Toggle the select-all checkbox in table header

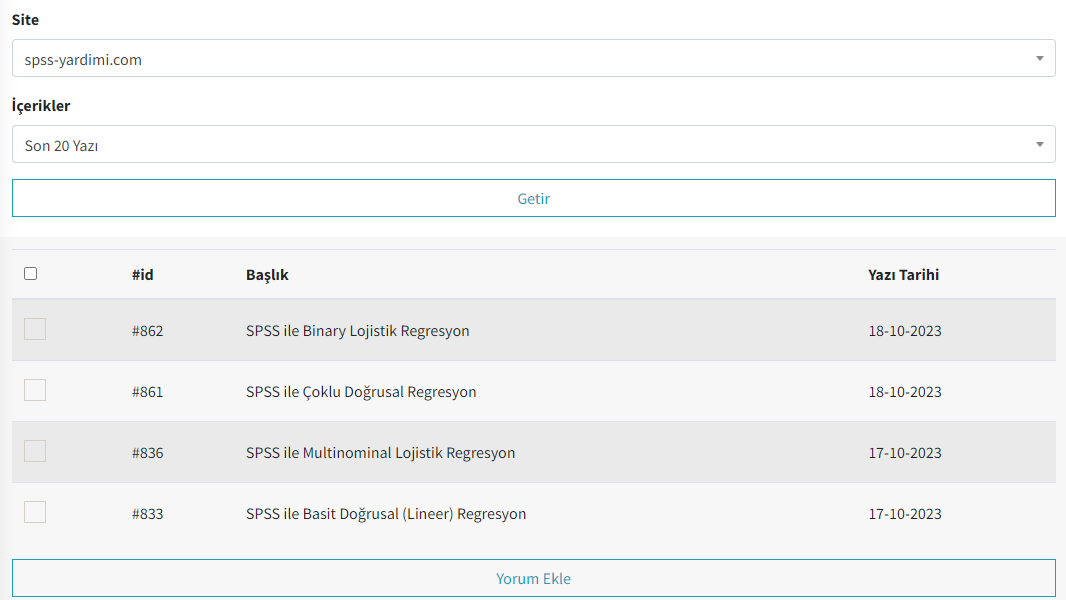[31, 274]
